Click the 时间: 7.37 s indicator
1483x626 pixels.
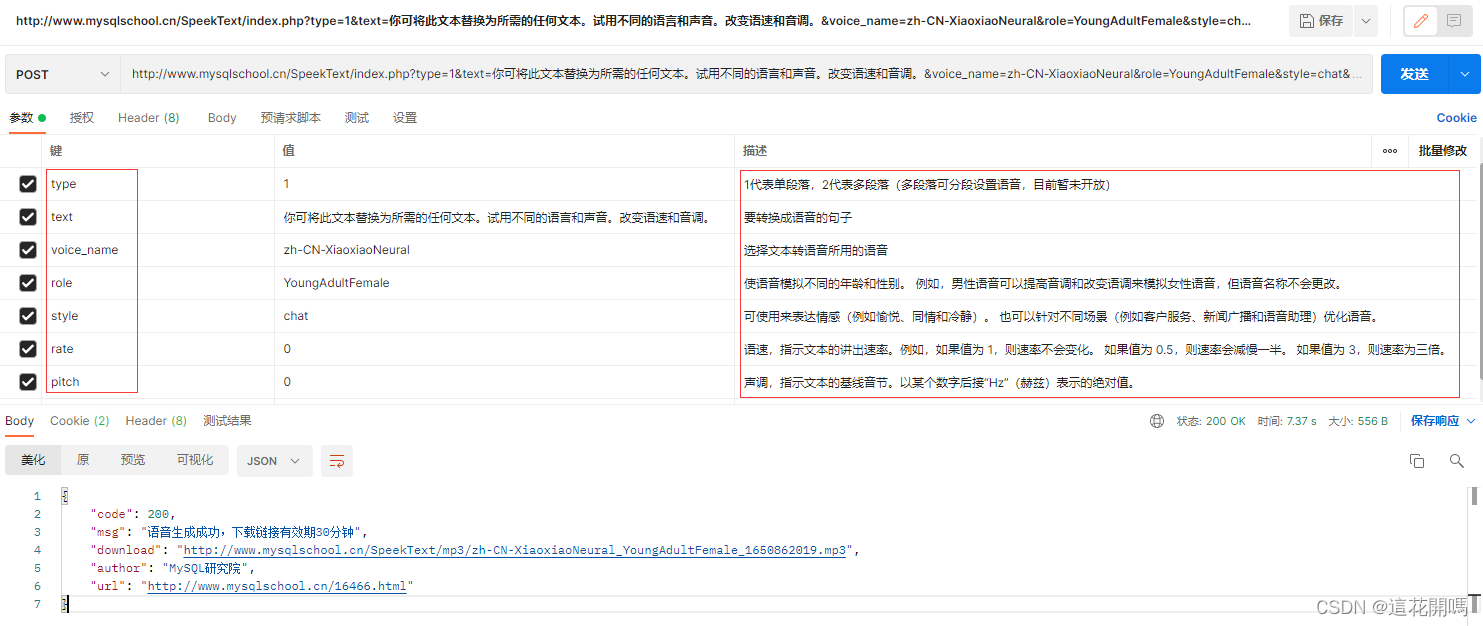pyautogui.click(x=1287, y=421)
